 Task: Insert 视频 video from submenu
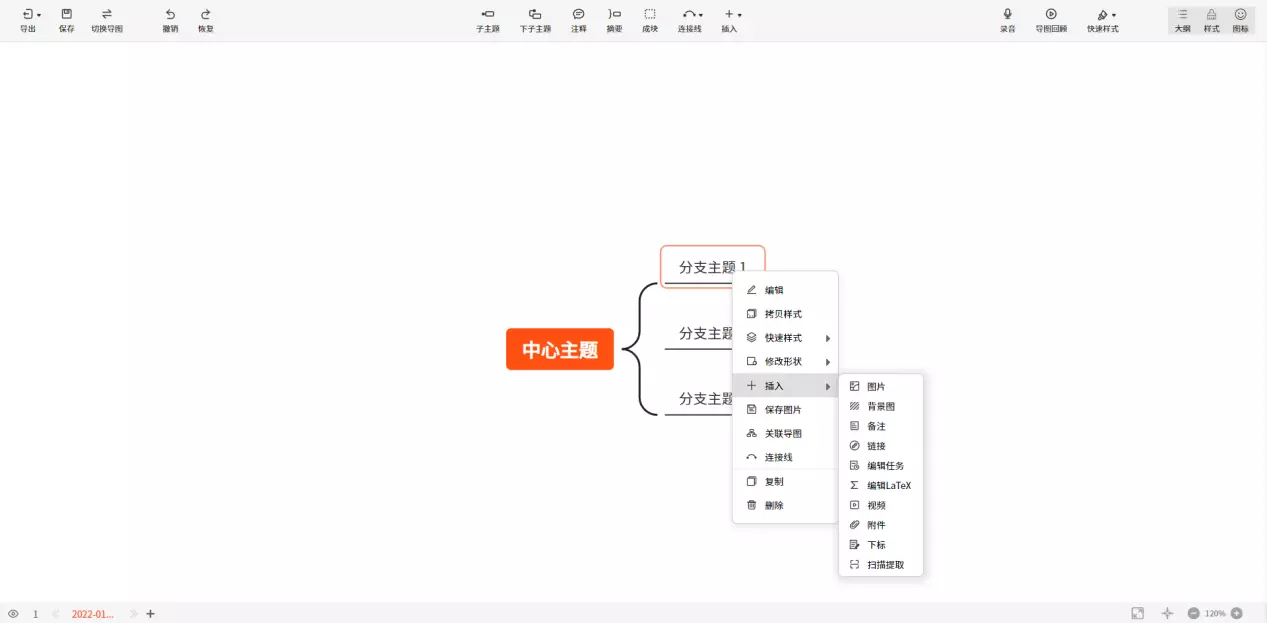(881, 505)
